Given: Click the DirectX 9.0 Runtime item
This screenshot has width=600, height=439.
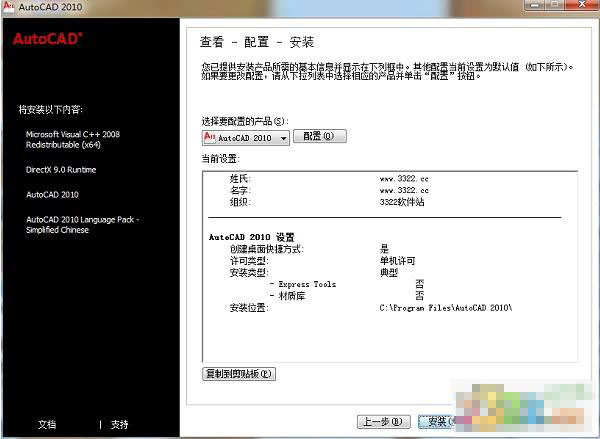Looking at the screenshot, I should pos(61,170).
